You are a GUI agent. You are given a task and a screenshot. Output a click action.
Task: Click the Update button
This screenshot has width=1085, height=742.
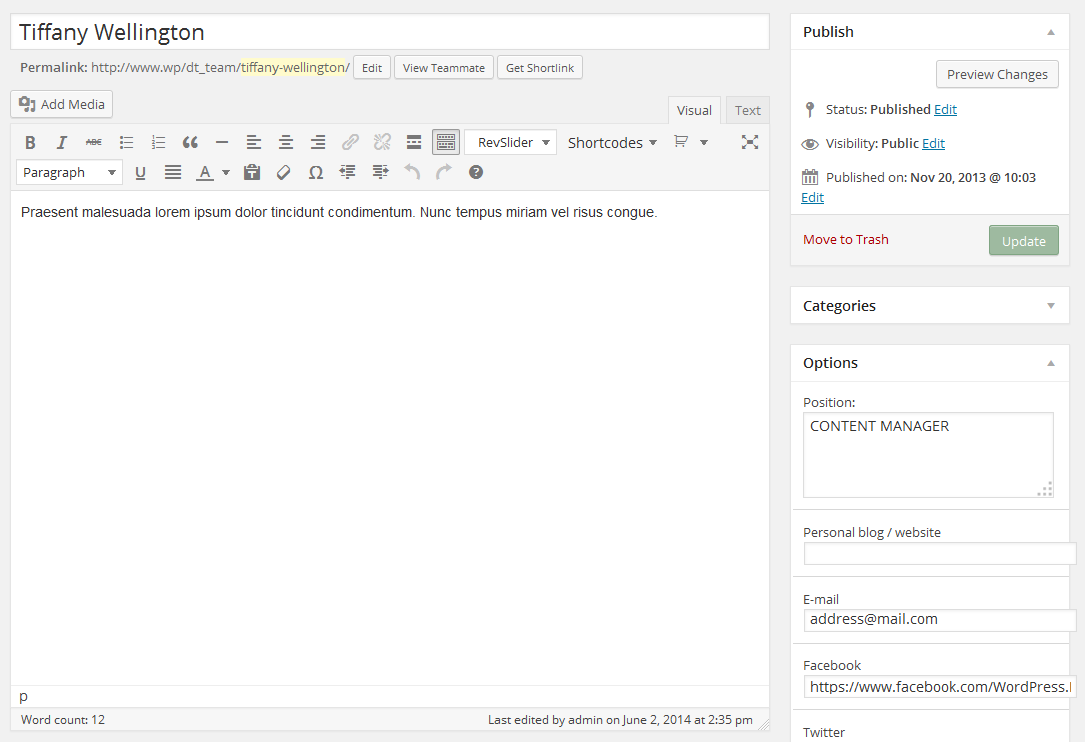[x=1023, y=241]
